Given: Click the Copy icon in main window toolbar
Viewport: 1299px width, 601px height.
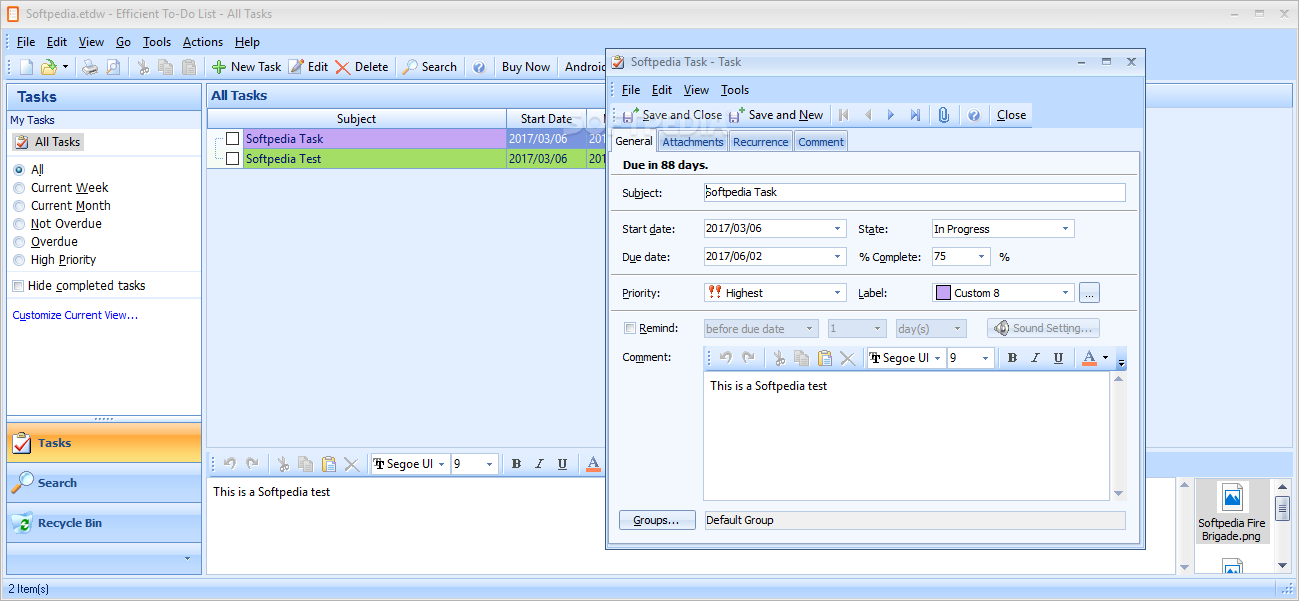Looking at the screenshot, I should coord(166,67).
